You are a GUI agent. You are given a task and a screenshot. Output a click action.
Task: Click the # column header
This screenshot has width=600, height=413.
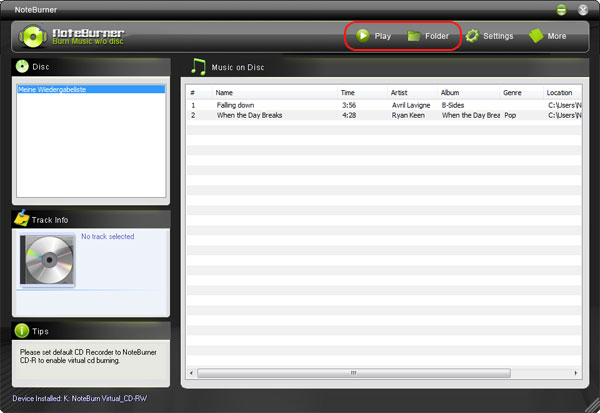pyautogui.click(x=199, y=93)
